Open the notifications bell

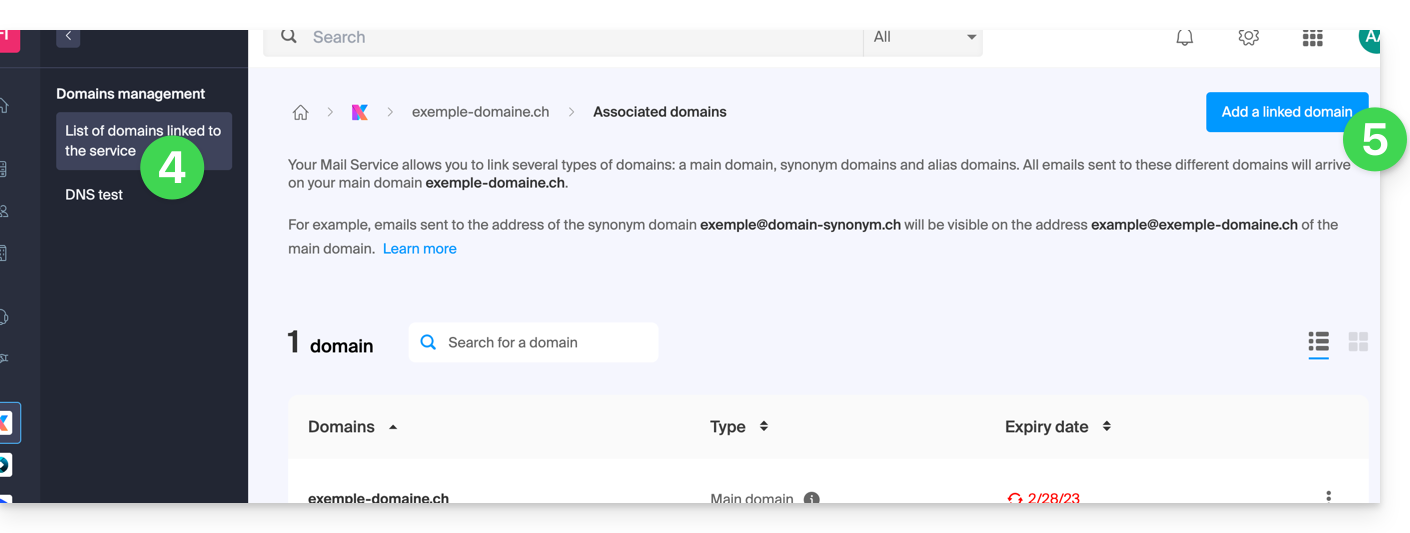coord(1184,38)
